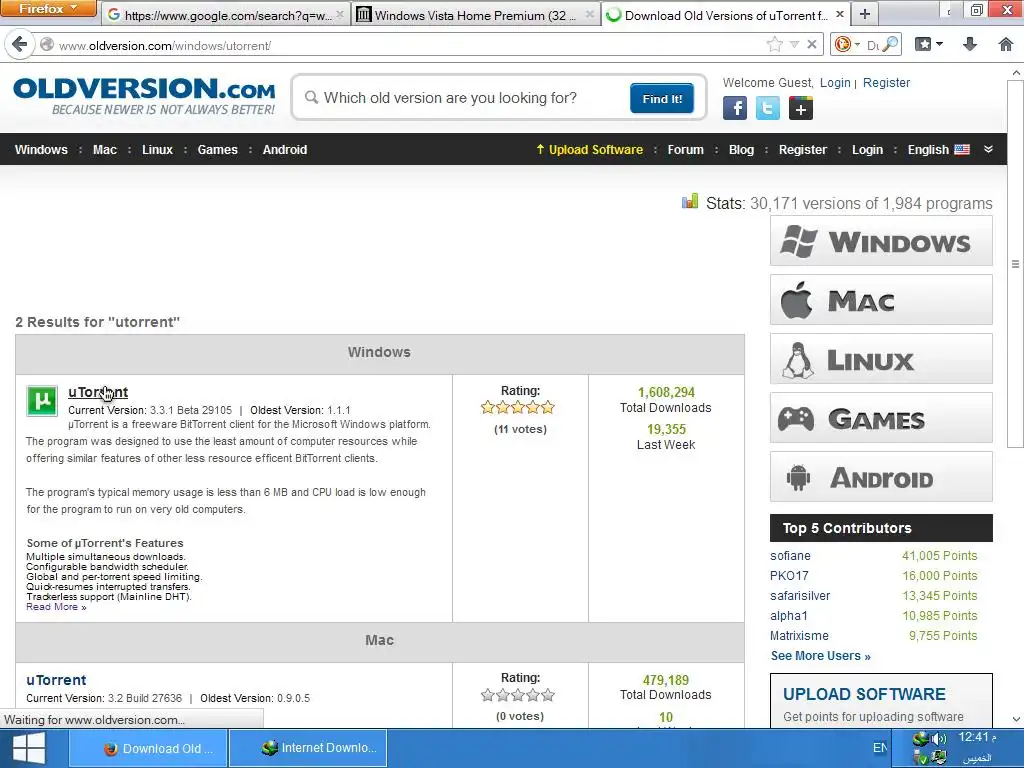Click the Firefox taskbar button
The height and width of the screenshot is (768, 1024).
coord(148,748)
